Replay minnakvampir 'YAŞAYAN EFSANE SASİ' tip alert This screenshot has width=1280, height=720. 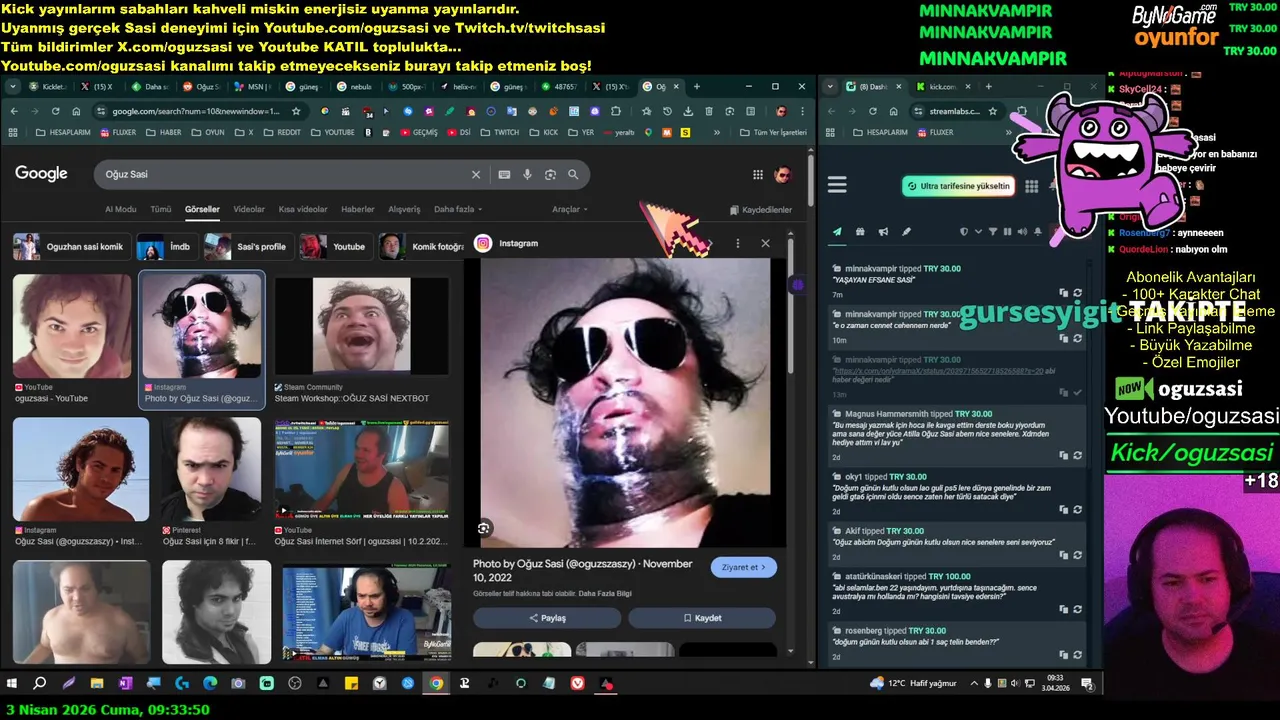click(x=1077, y=293)
